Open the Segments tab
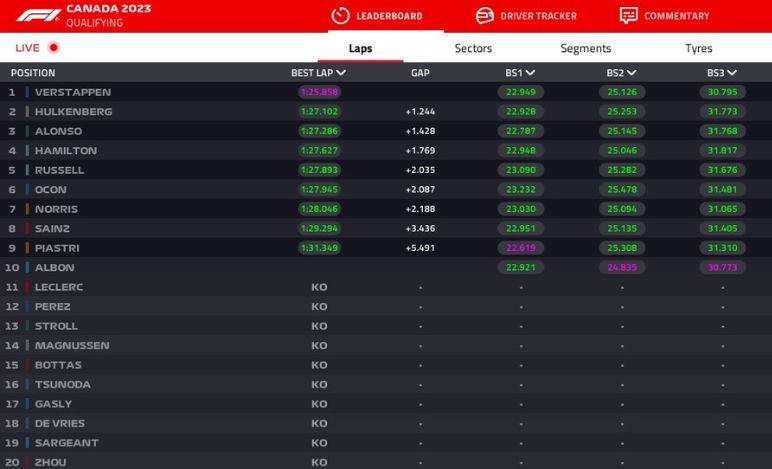 (585, 48)
